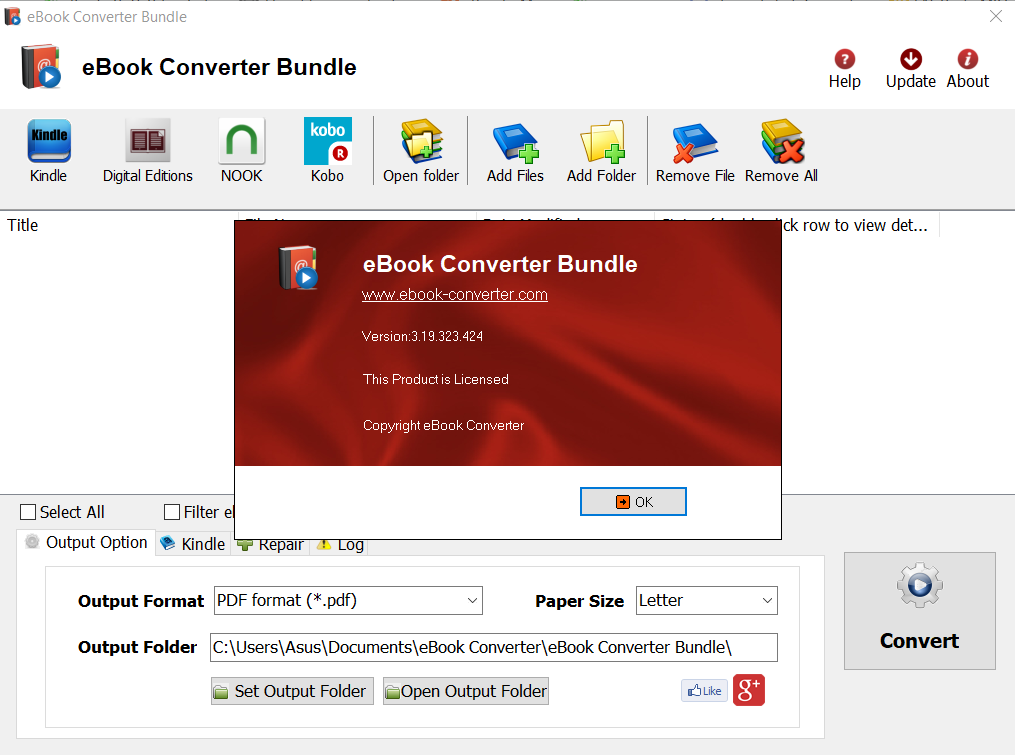Tick the Select All checkbox

tap(28, 512)
